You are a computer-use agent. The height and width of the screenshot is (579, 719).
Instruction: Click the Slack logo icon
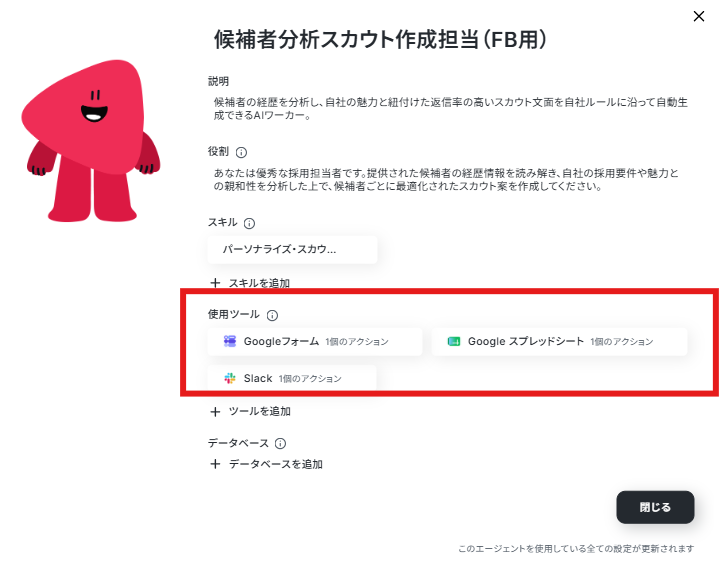click(x=230, y=378)
